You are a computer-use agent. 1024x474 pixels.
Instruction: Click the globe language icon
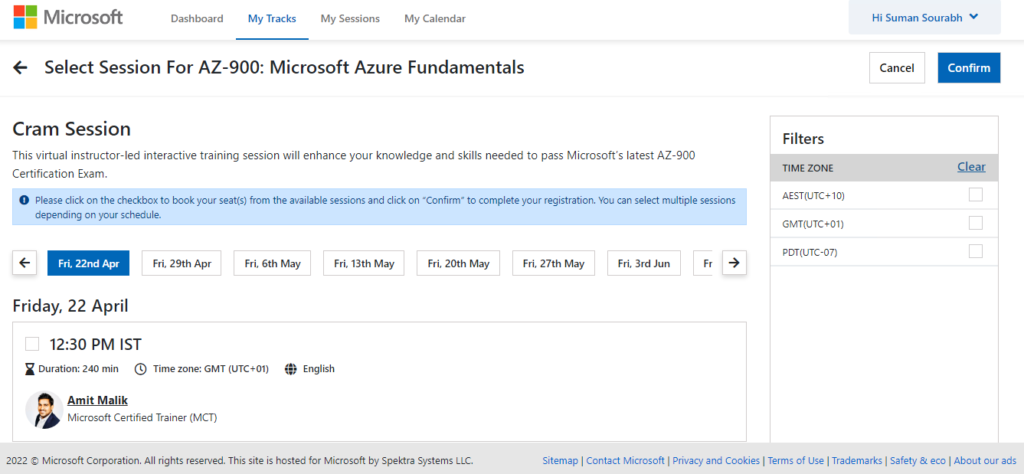291,369
